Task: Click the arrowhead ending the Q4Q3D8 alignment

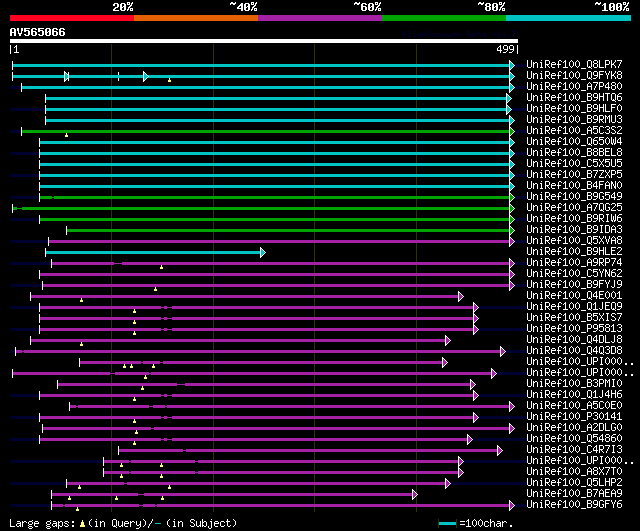Action: tap(503, 351)
